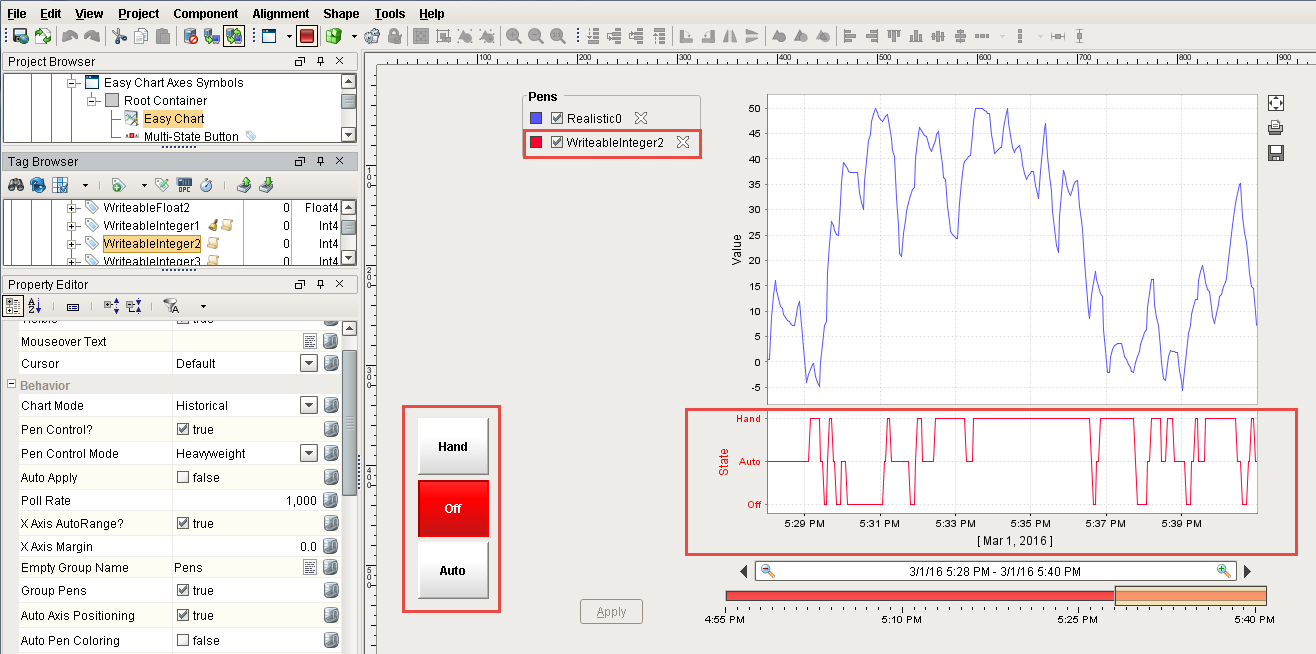This screenshot has height=654, width=1316.
Task: Click the OPC browser icon
Action: click(x=184, y=185)
